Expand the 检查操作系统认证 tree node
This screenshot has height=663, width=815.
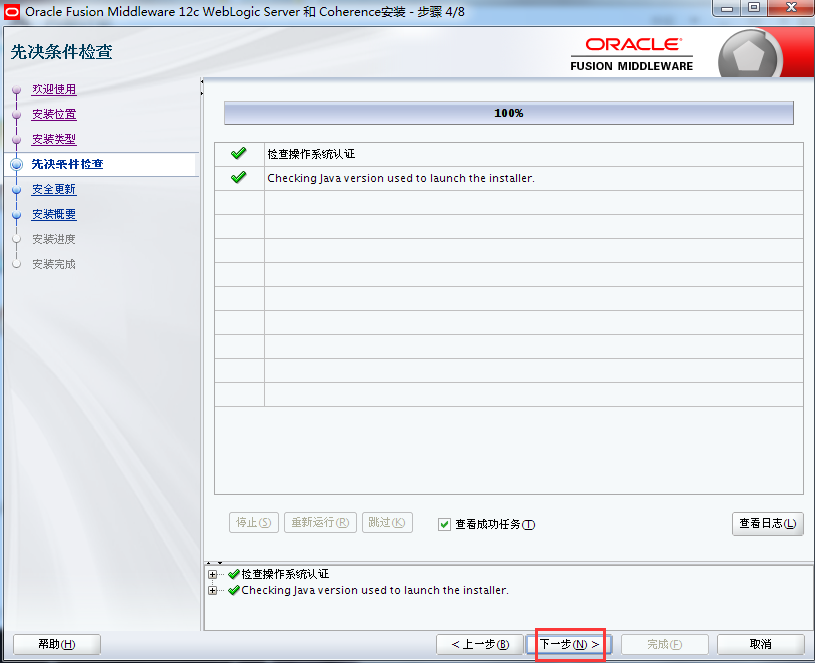tap(213, 575)
